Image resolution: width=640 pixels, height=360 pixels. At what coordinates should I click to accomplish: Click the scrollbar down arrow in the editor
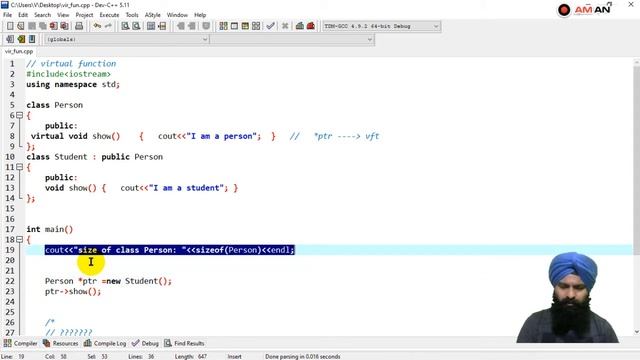pos(636,332)
